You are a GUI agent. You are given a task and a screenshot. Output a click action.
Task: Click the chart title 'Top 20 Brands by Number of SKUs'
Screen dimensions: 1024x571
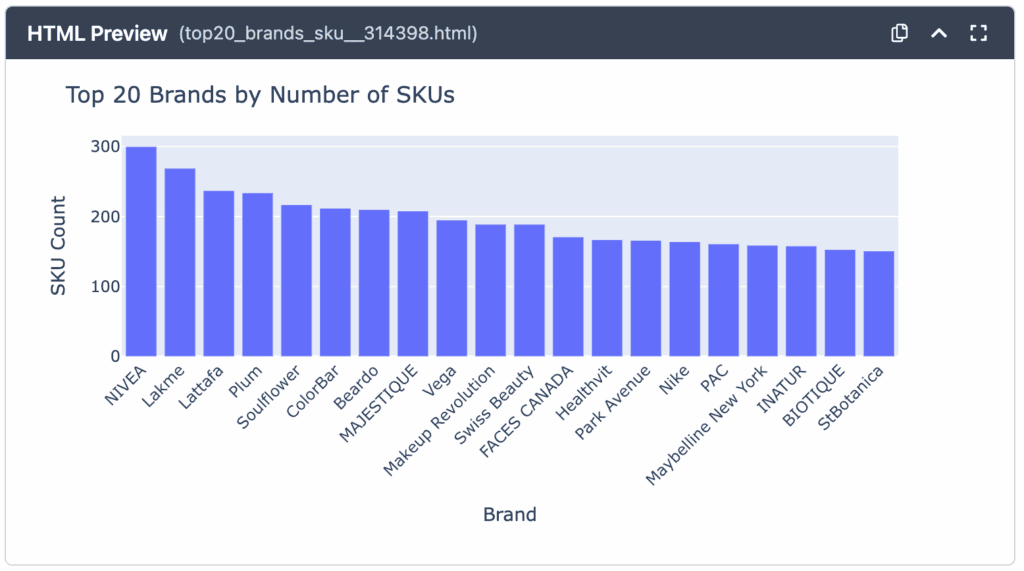pos(260,95)
